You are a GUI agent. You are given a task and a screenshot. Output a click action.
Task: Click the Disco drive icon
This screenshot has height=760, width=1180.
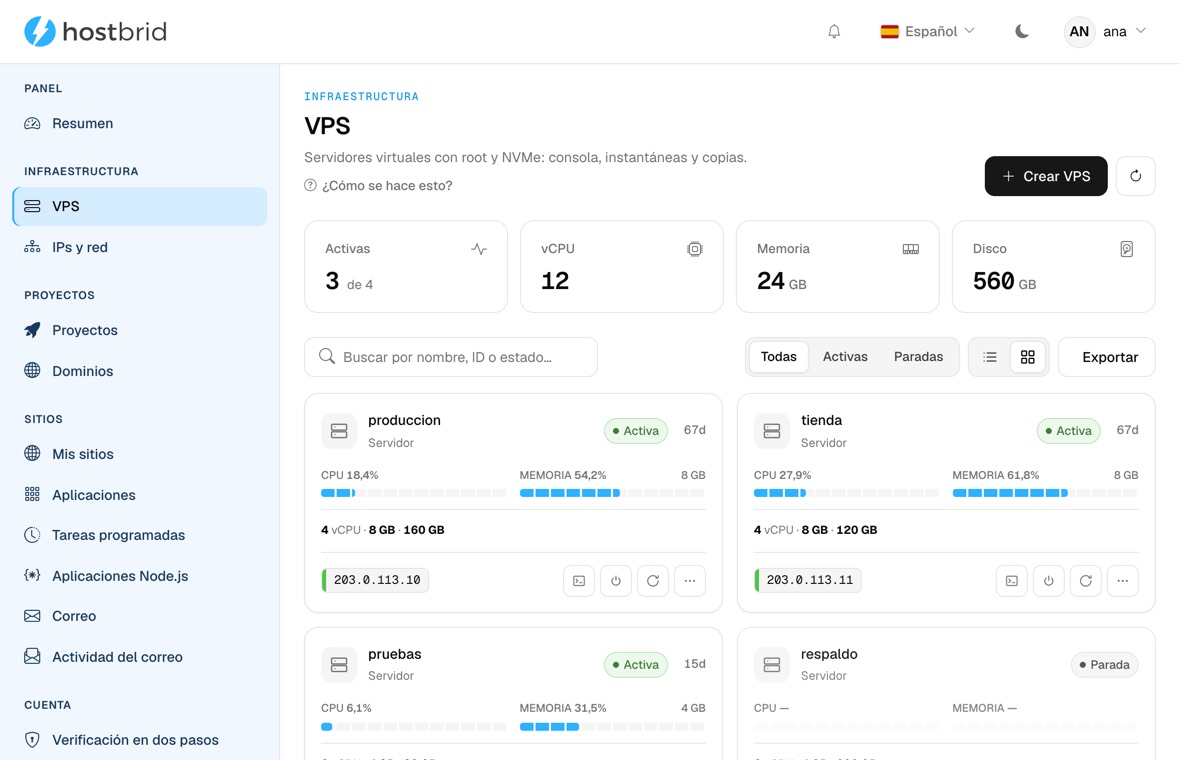pyautogui.click(x=1127, y=249)
